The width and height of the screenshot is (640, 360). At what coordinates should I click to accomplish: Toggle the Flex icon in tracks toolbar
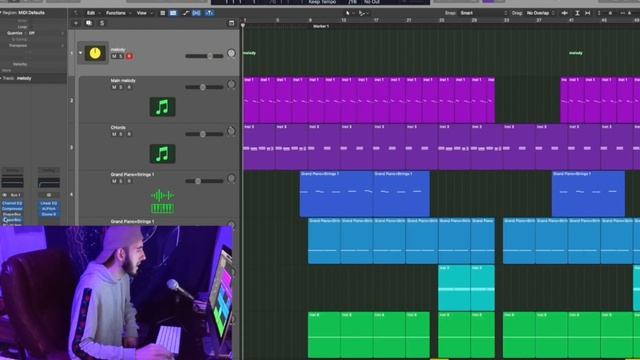[x=196, y=13]
